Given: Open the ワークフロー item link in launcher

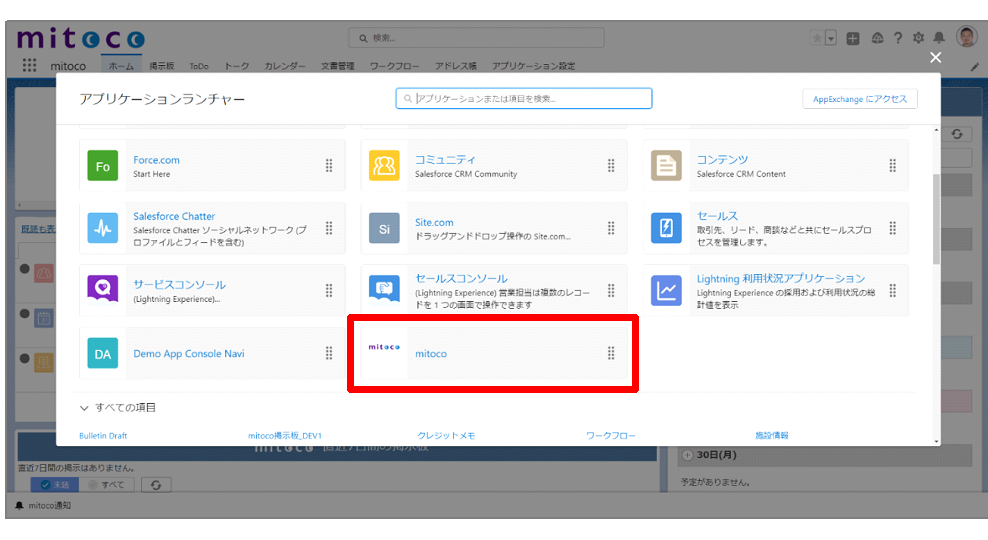Looking at the screenshot, I should [x=611, y=435].
